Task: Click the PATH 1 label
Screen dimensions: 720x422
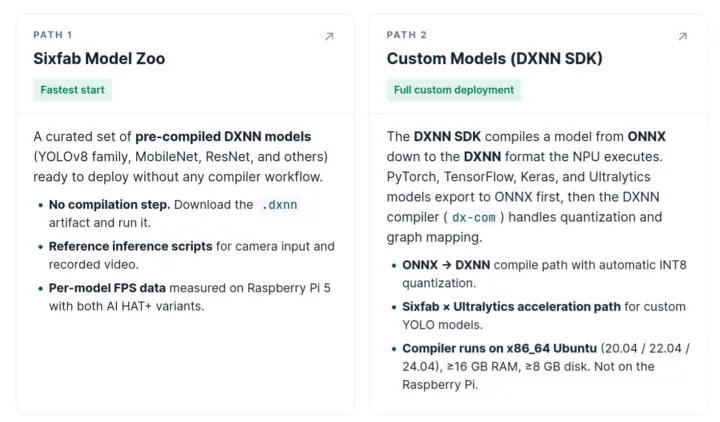Action: [52, 35]
